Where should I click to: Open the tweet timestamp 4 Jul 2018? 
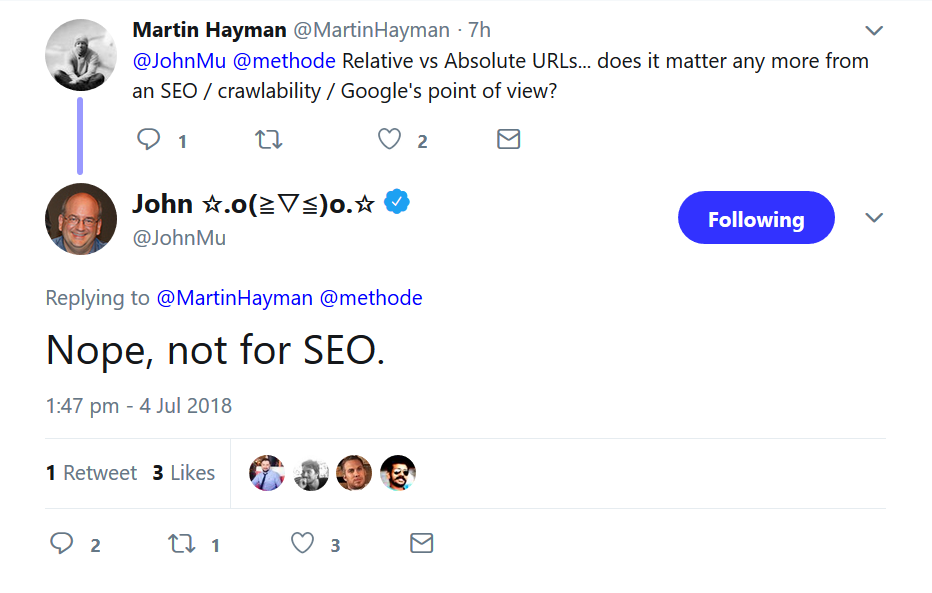[x=139, y=405]
